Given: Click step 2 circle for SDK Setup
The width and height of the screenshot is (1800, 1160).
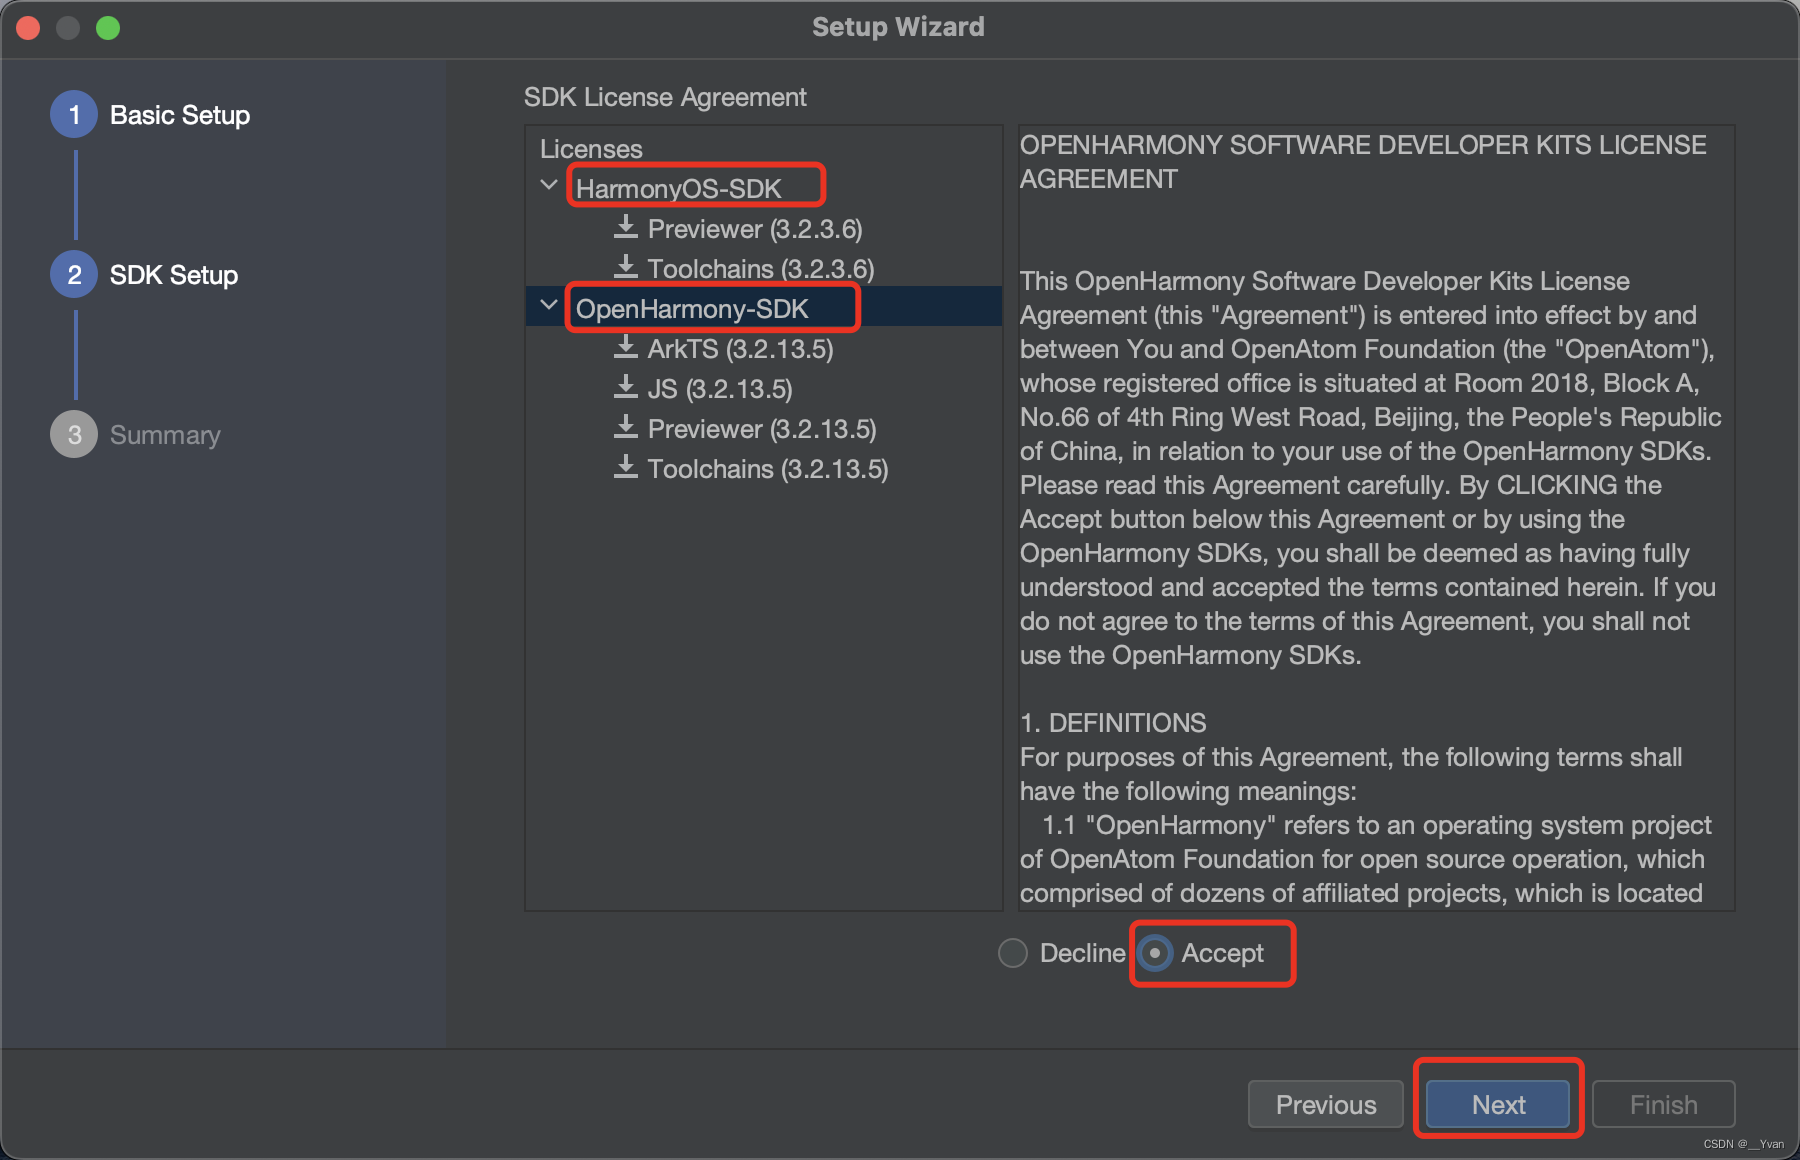Looking at the screenshot, I should pos(74,275).
